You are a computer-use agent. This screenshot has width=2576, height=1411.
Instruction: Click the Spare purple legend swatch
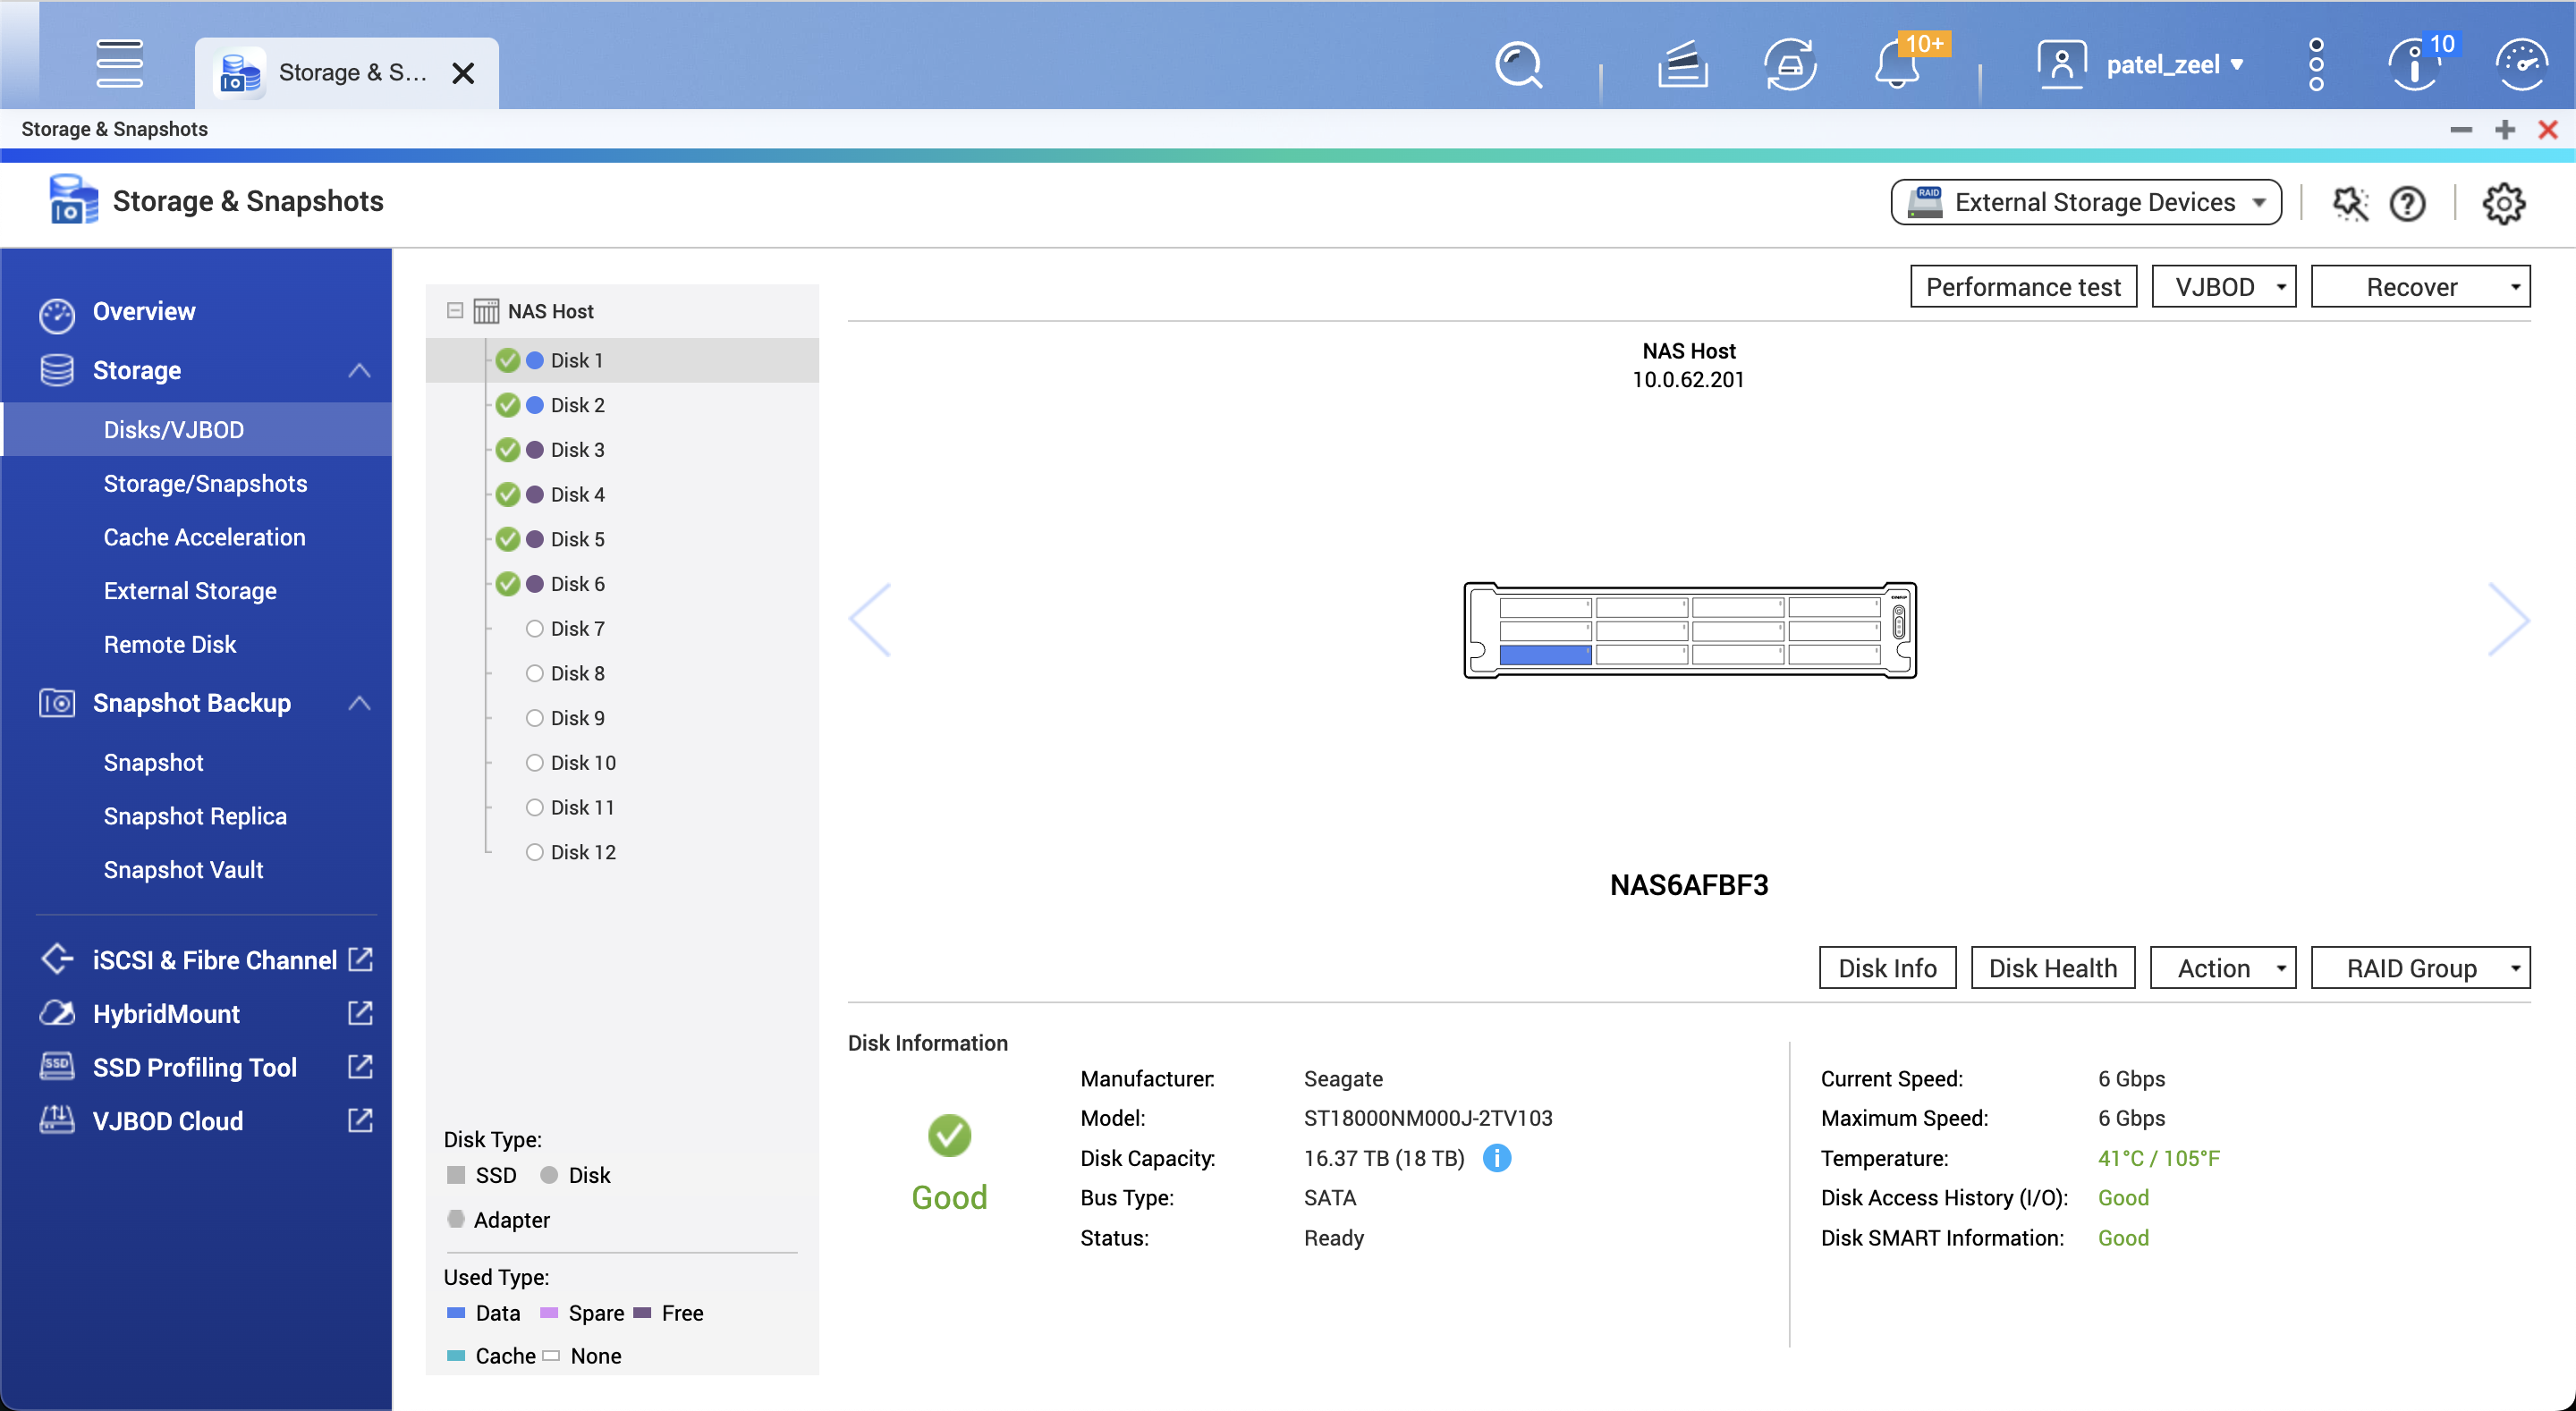(x=549, y=1313)
